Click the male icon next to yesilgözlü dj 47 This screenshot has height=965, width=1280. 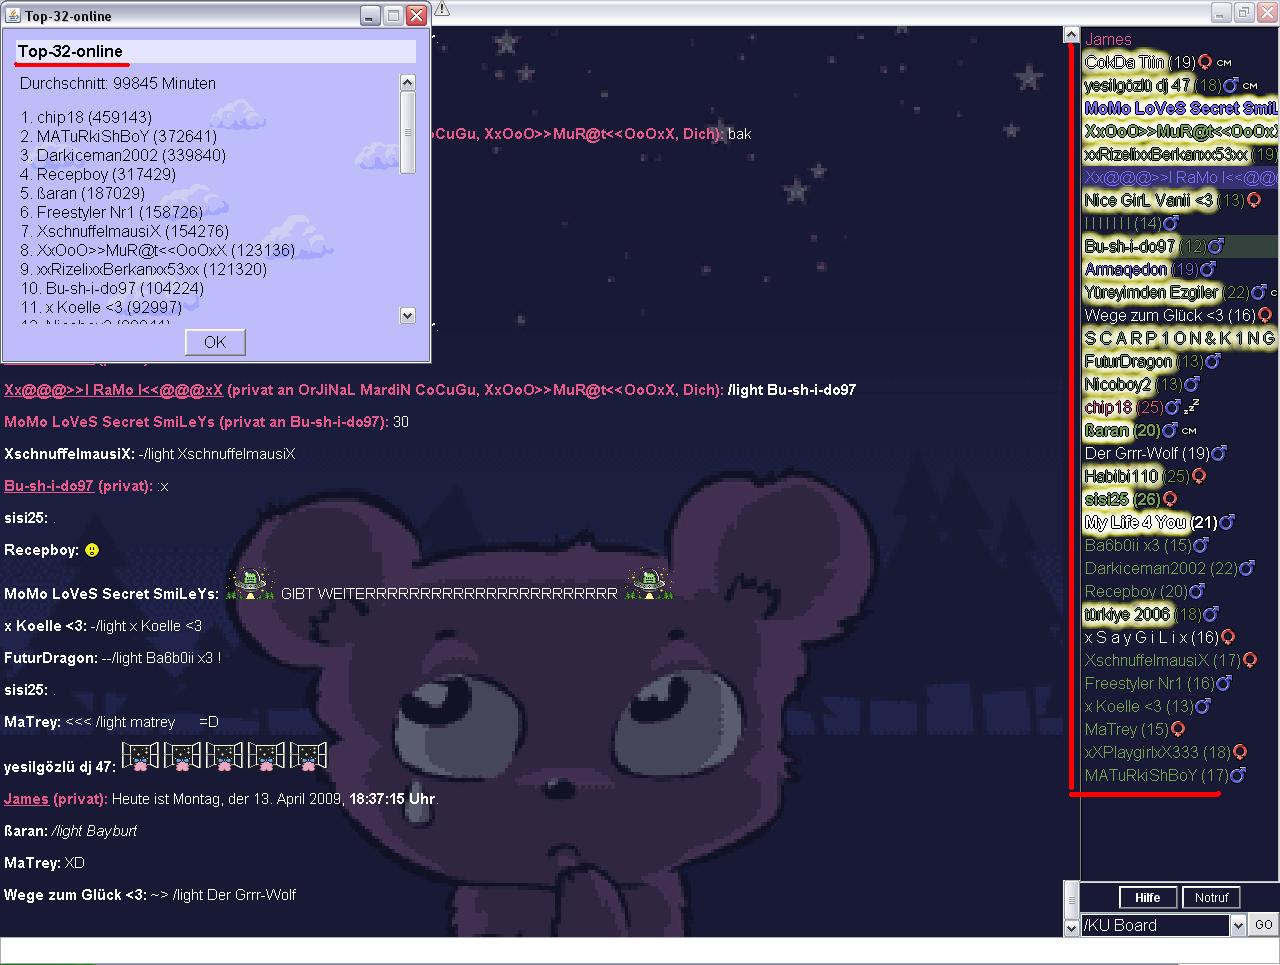pyautogui.click(x=1231, y=85)
